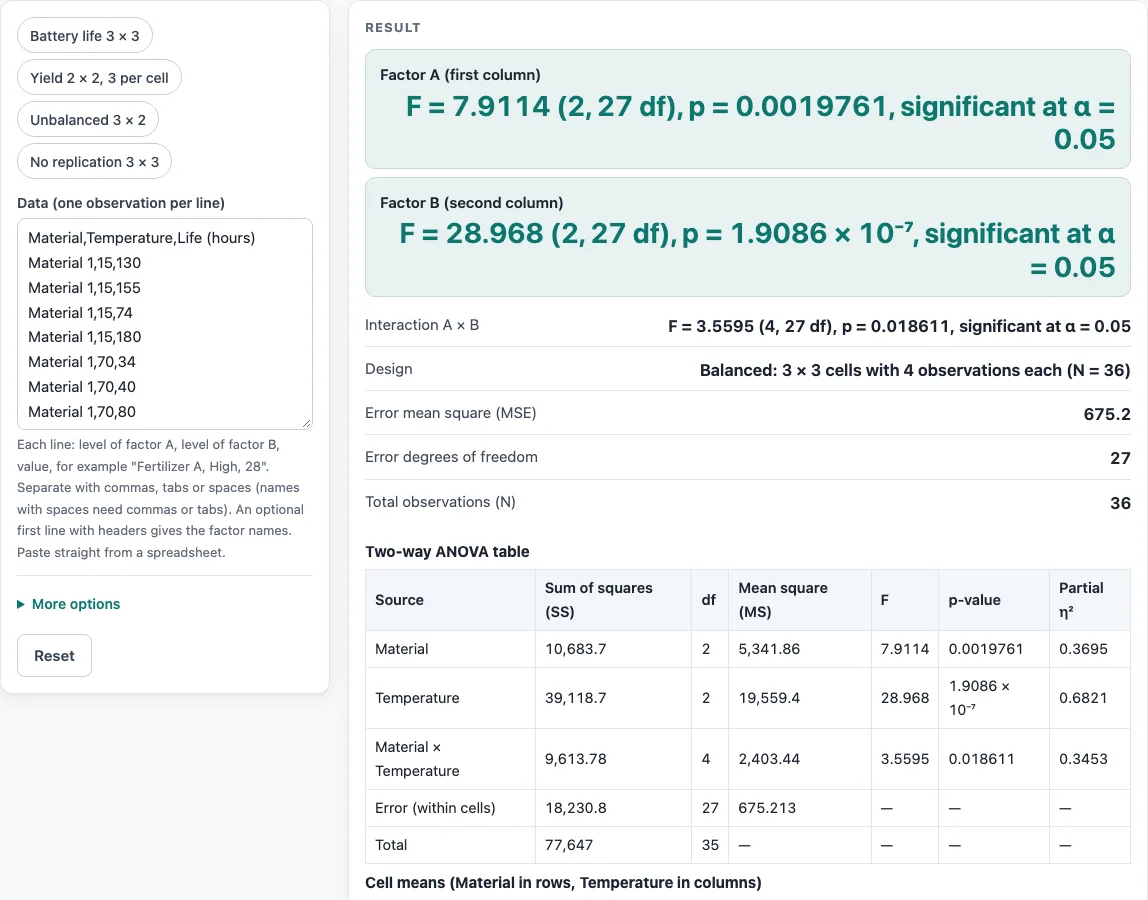Screen dimensions: 1148x900
Task: Click the Factor A (first column) heading
Action: [460, 75]
